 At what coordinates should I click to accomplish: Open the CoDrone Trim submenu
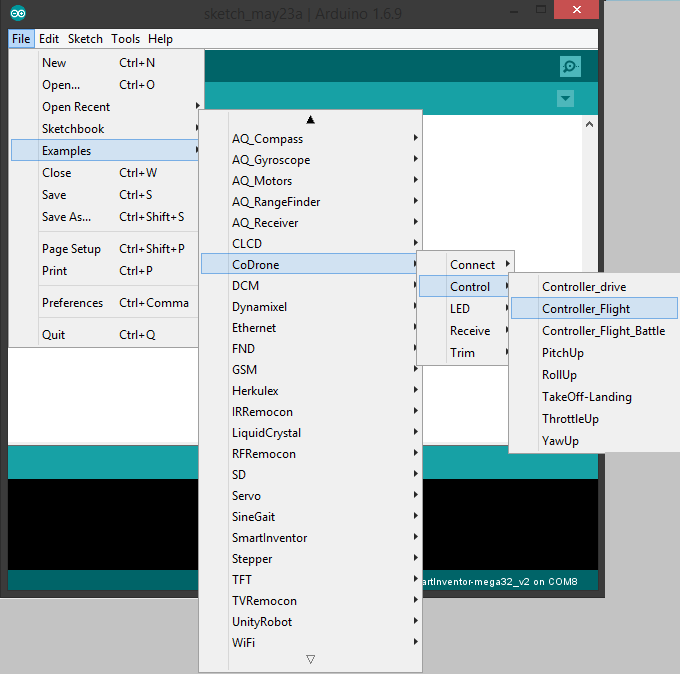point(466,353)
